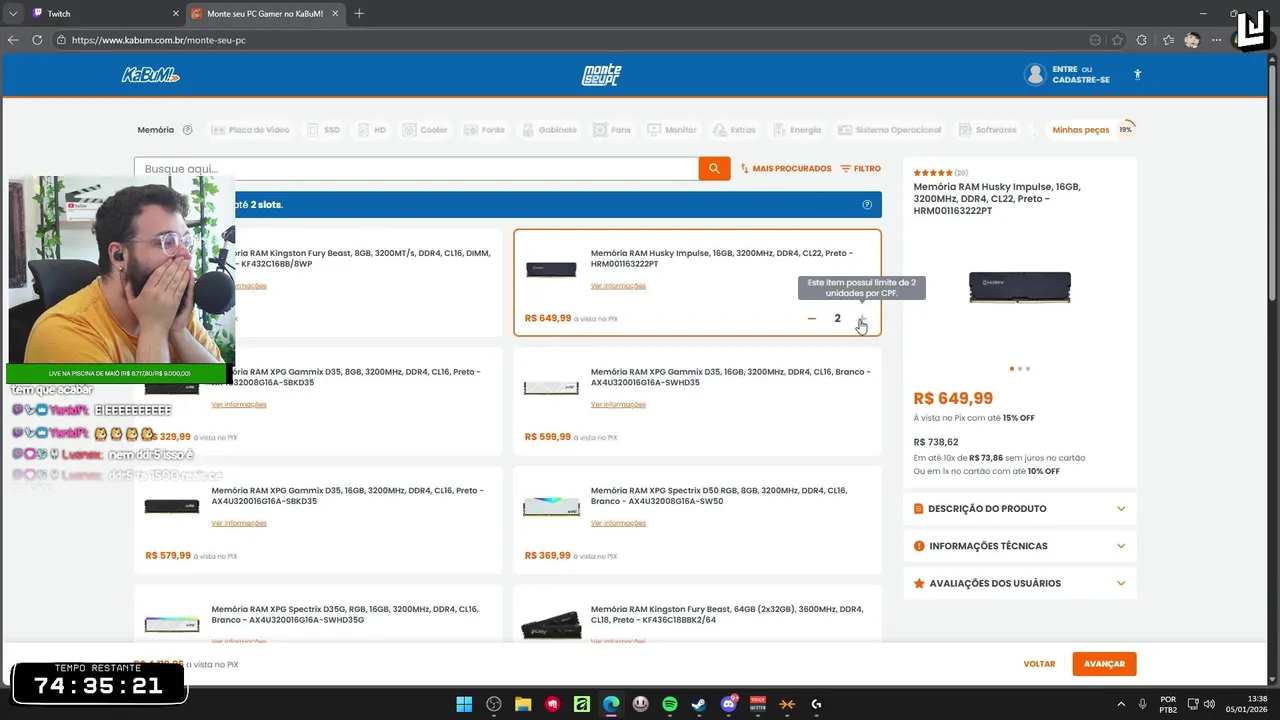Open Ver informações for Husky Impulse memory
Screen dimensions: 1280x720
point(618,286)
